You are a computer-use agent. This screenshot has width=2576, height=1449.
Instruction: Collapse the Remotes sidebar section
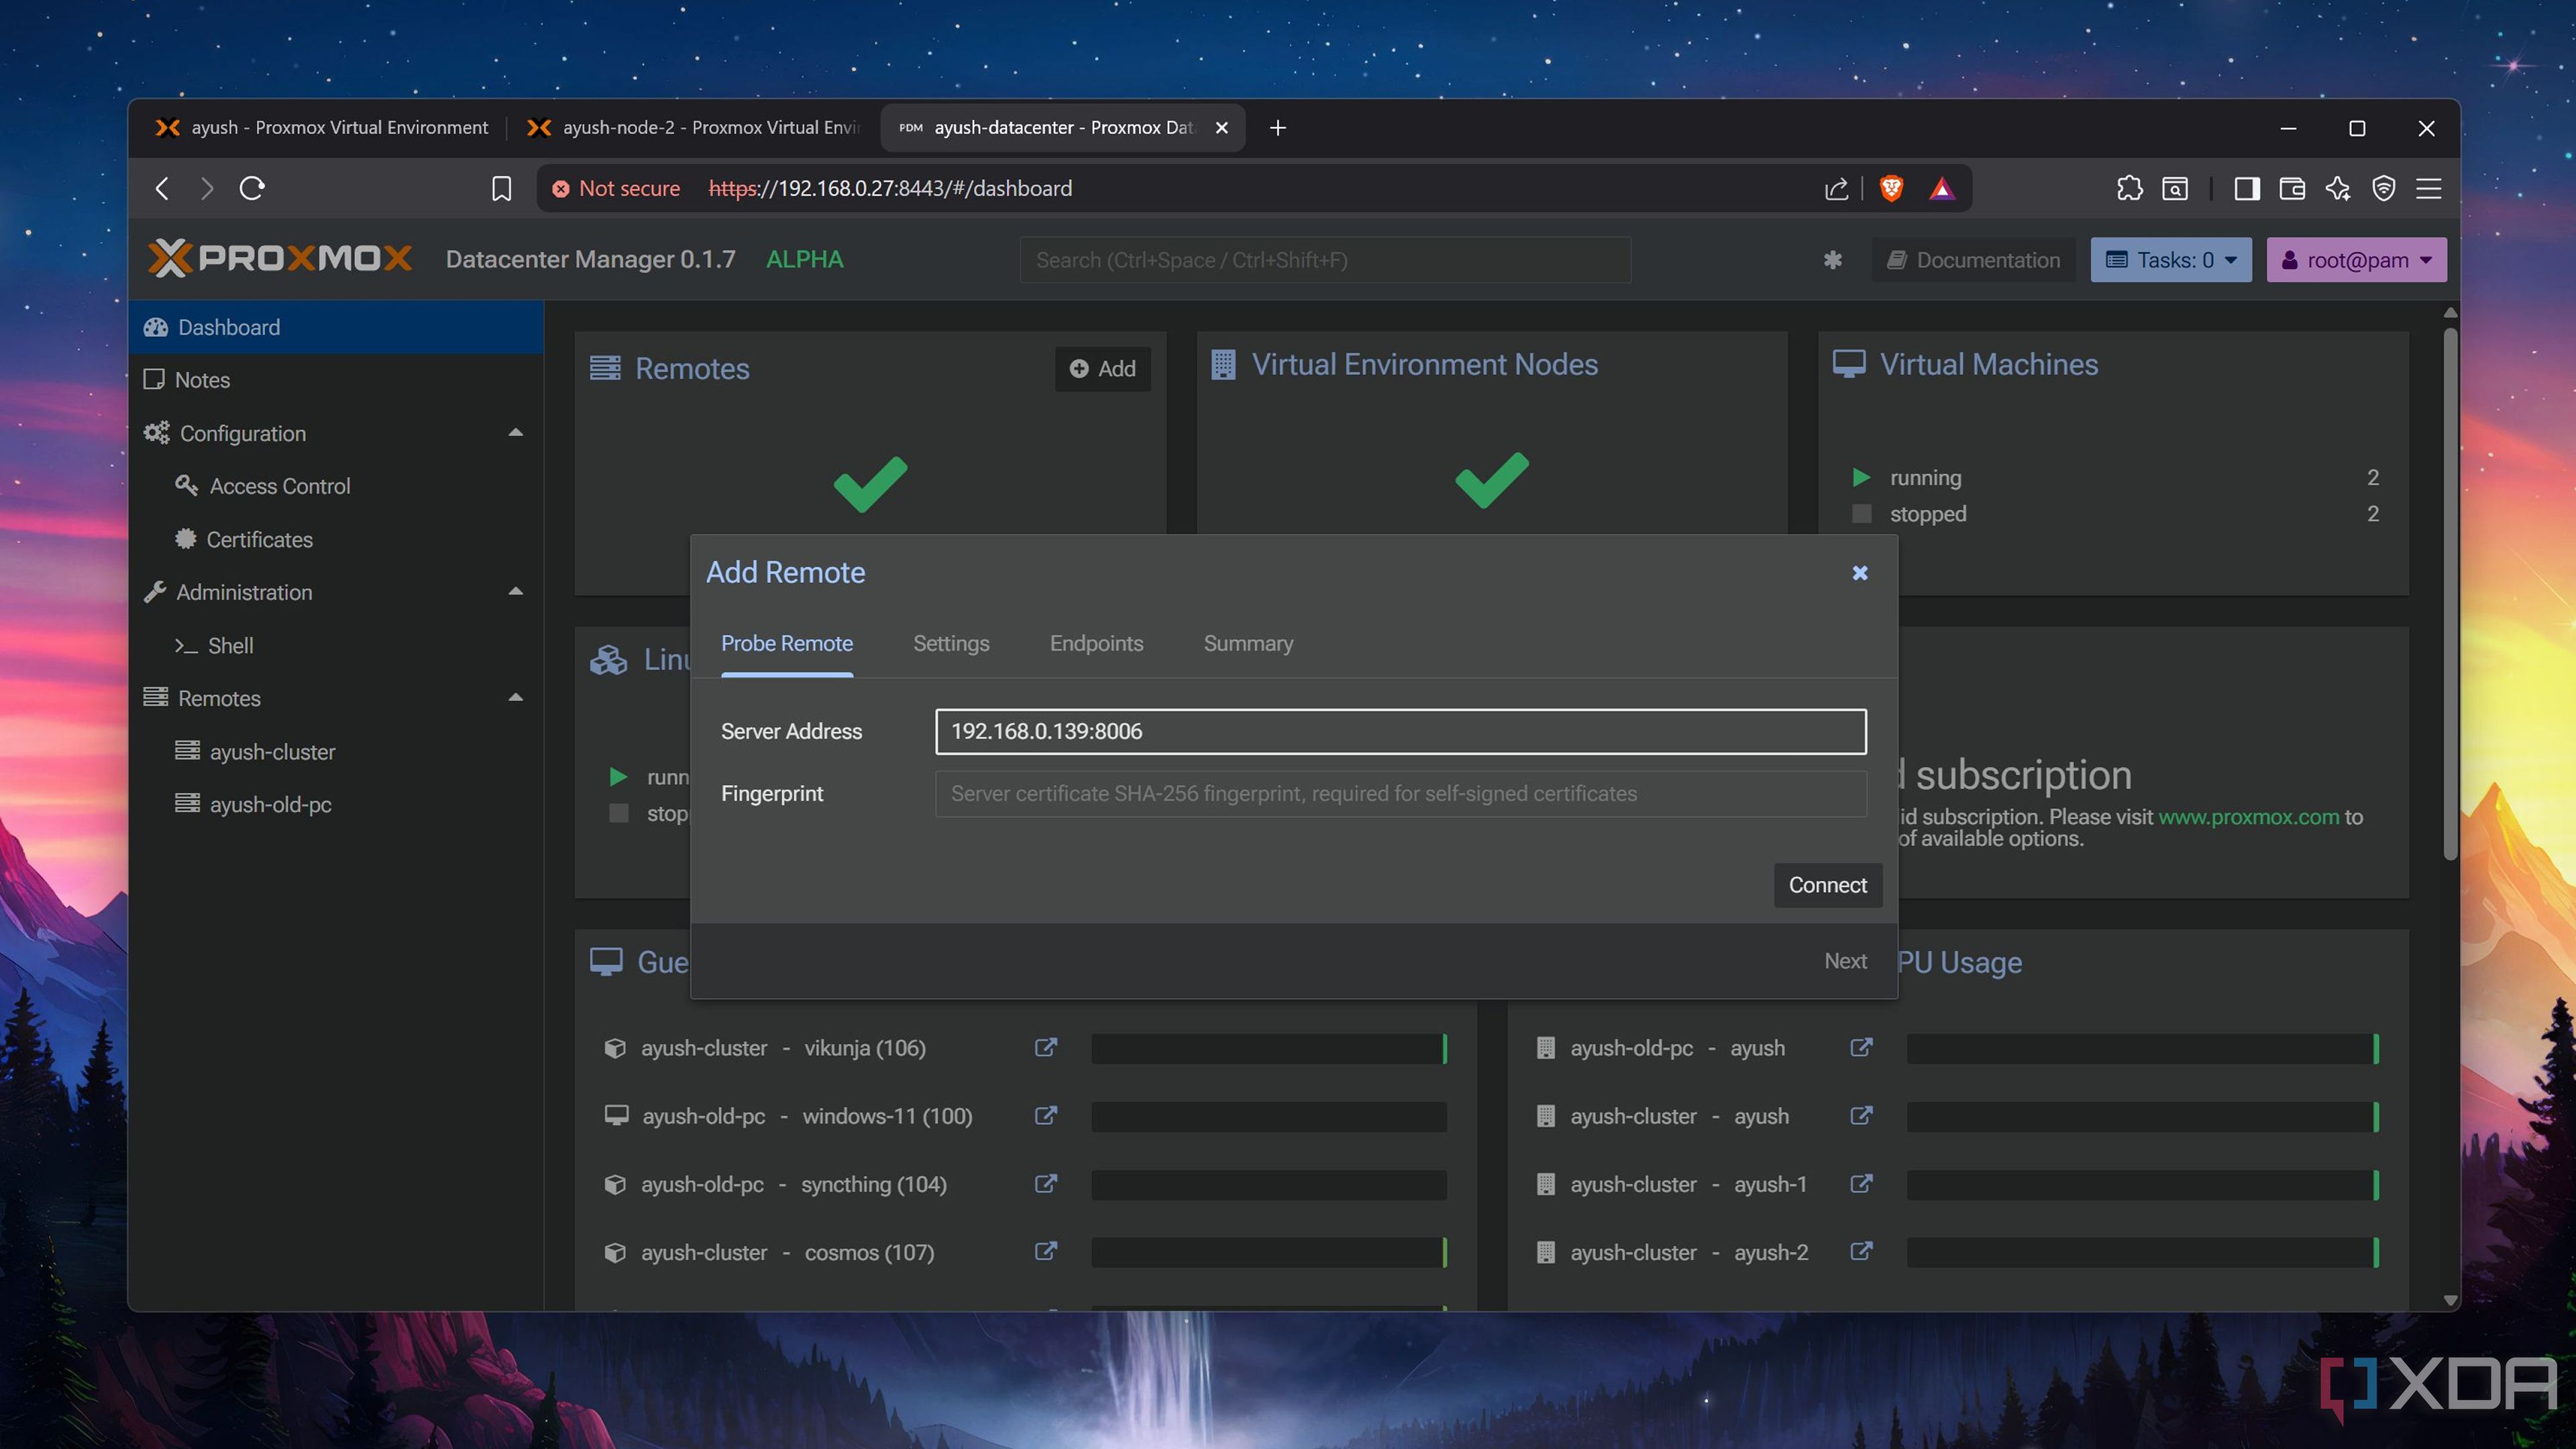coord(516,698)
